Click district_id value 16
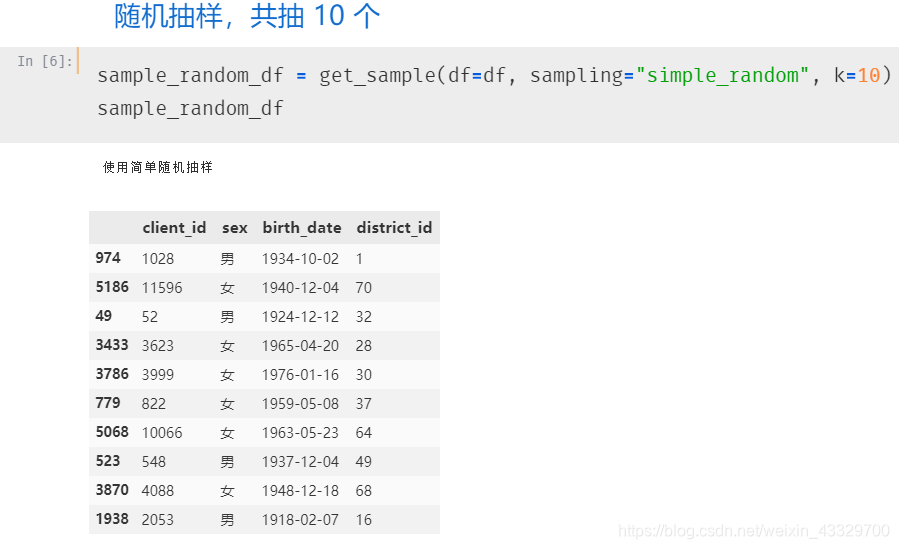 click(x=363, y=520)
